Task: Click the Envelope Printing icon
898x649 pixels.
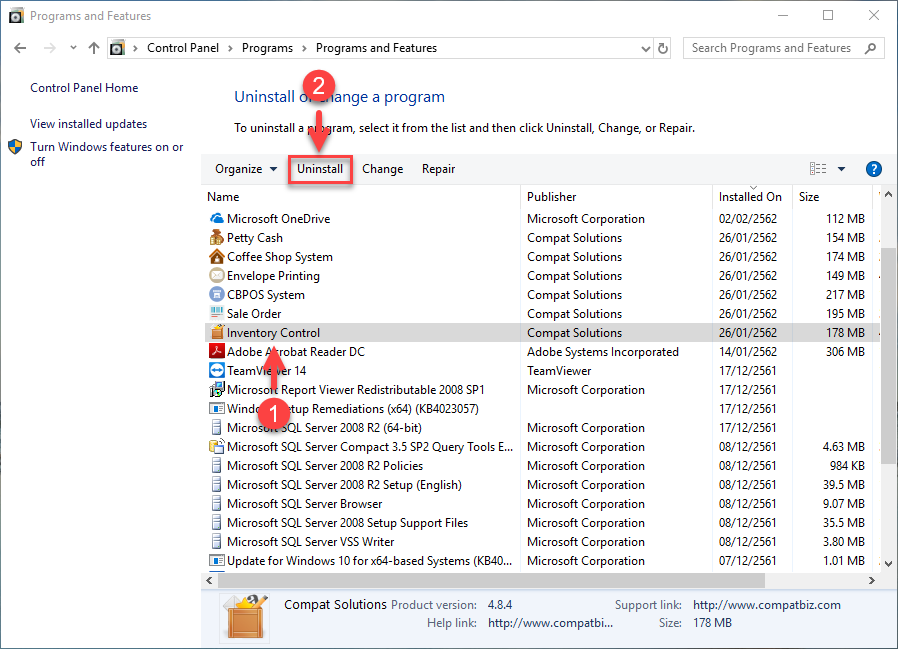Action: (x=216, y=276)
